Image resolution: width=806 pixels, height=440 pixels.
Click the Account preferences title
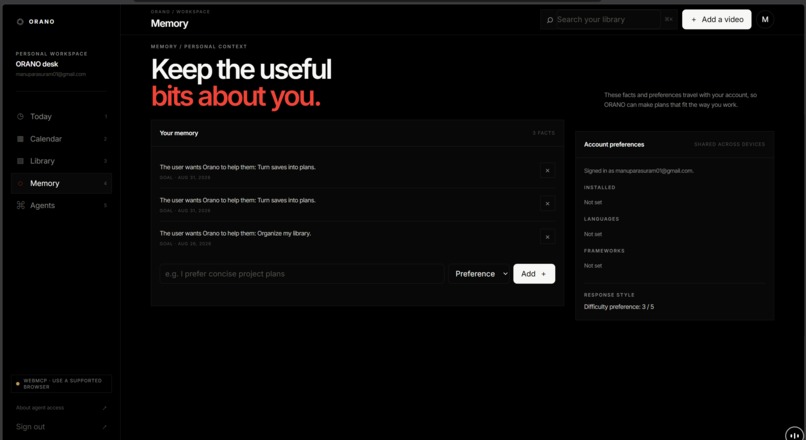coord(614,144)
